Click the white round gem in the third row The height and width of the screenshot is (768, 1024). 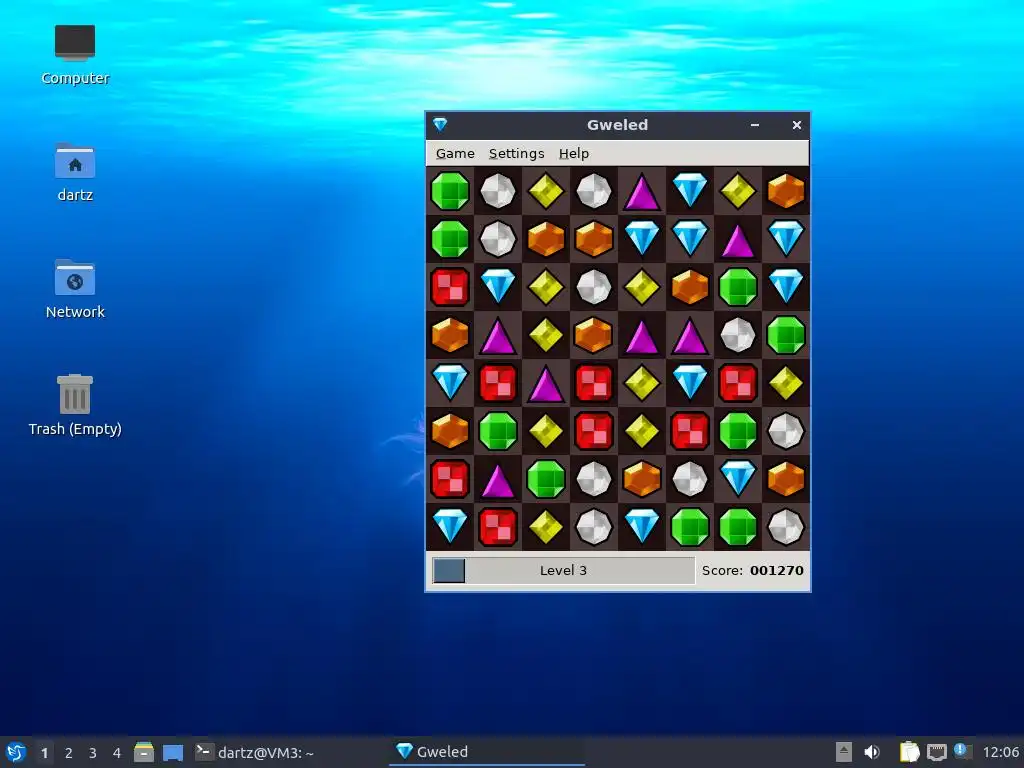coord(594,287)
